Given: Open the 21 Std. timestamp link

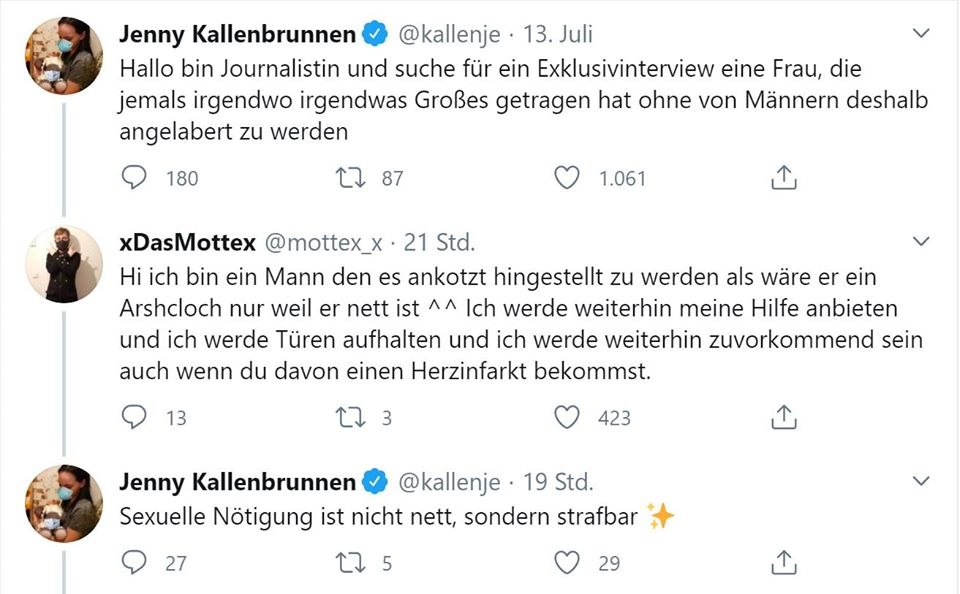Looking at the screenshot, I should click(439, 242).
